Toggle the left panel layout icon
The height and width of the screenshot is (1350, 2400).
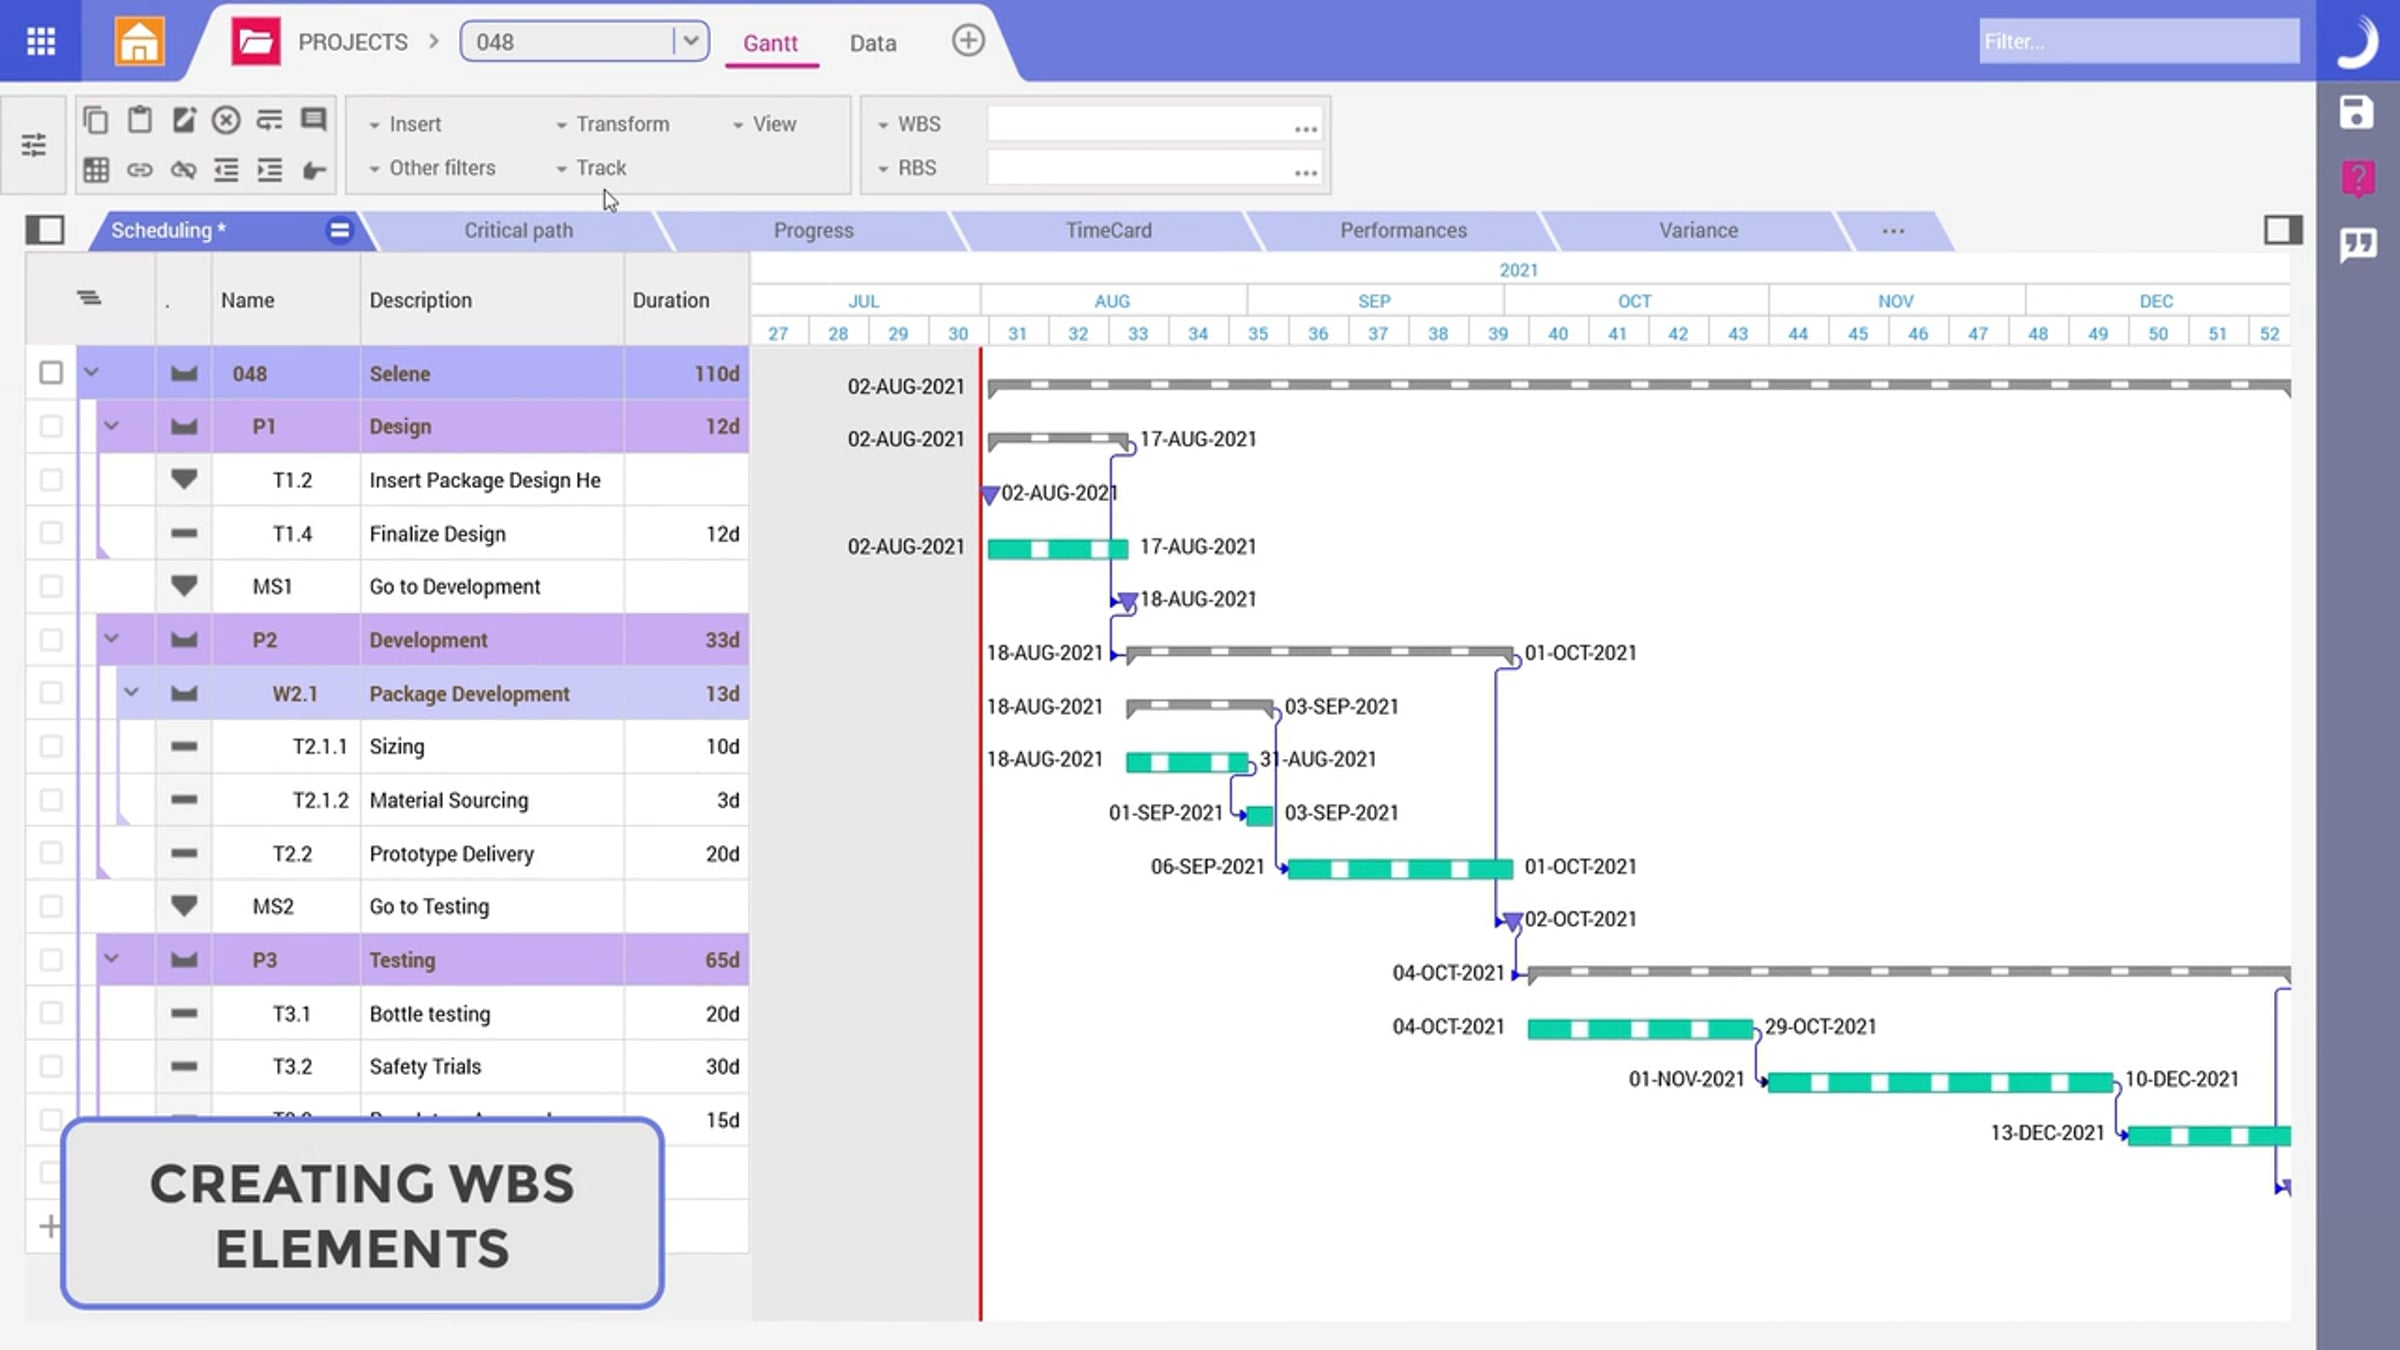coord(45,230)
